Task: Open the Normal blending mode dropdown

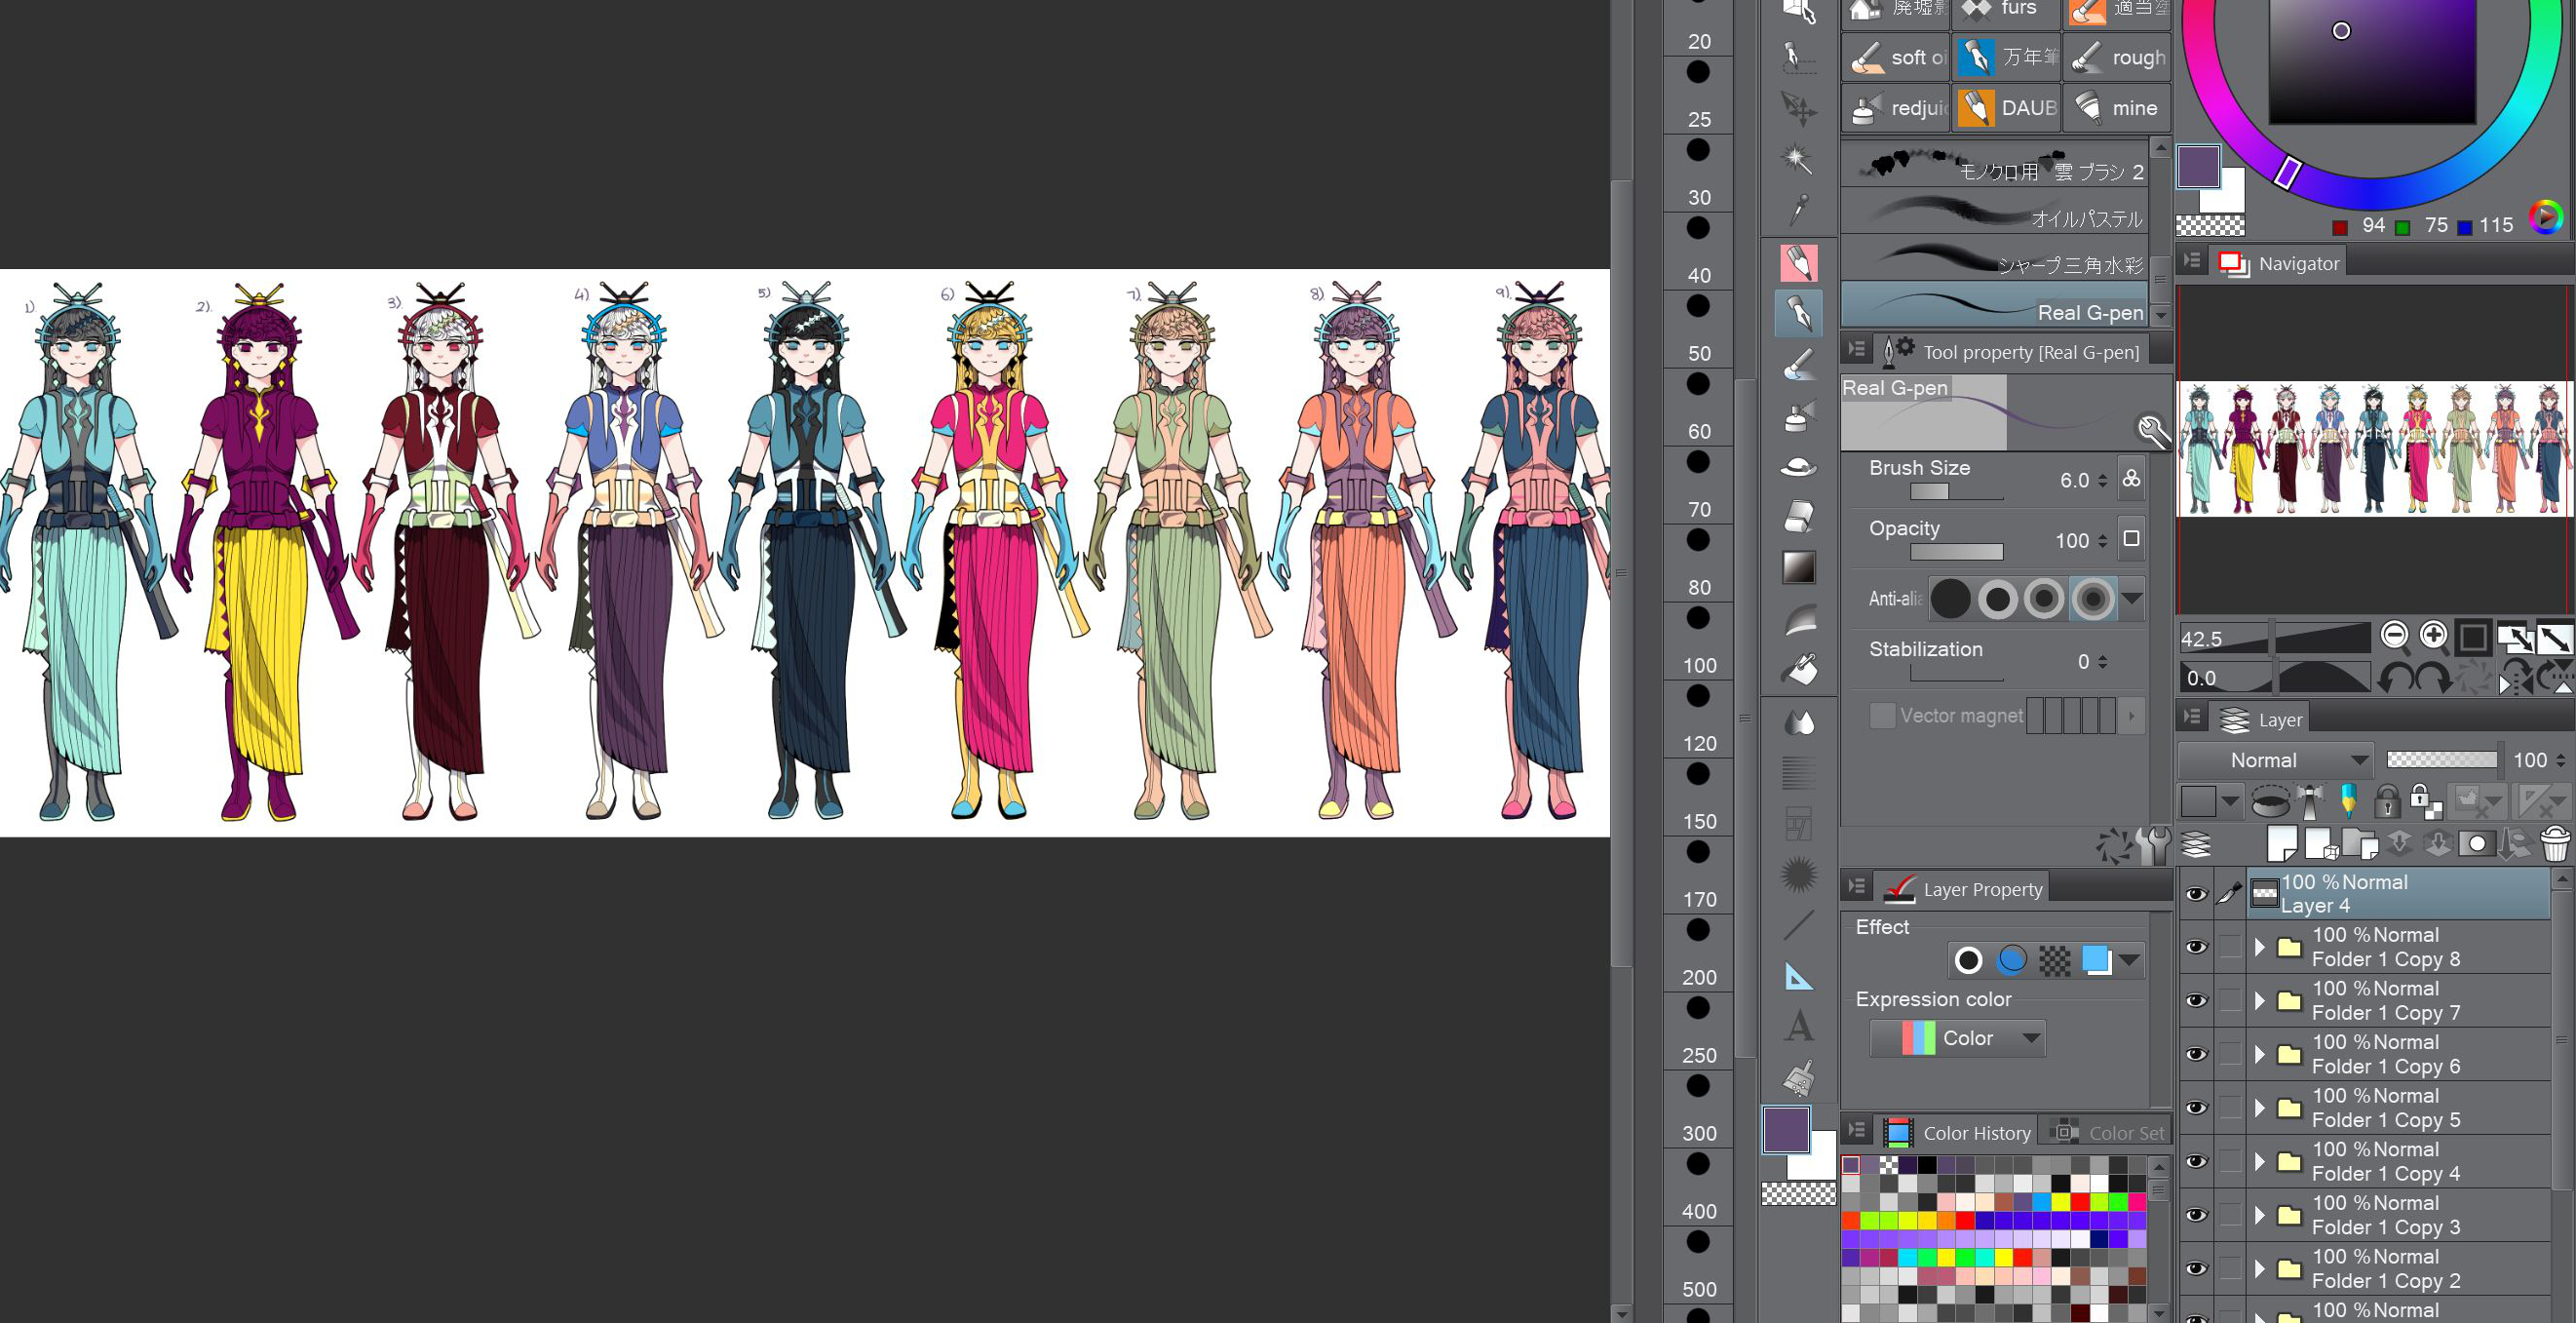Action: [2275, 760]
